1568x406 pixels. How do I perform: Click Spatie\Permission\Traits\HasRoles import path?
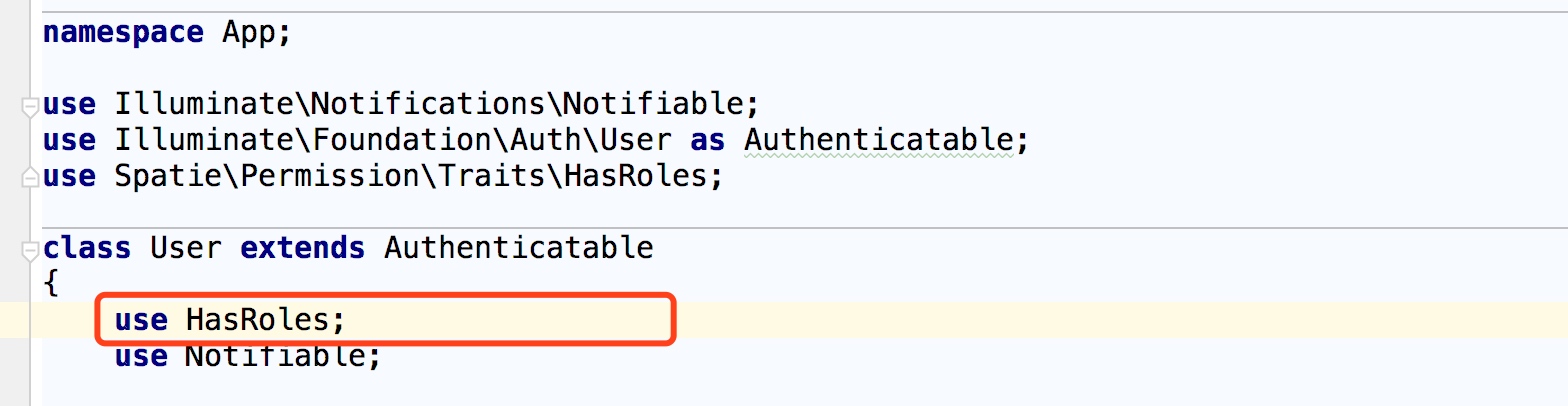click(411, 176)
